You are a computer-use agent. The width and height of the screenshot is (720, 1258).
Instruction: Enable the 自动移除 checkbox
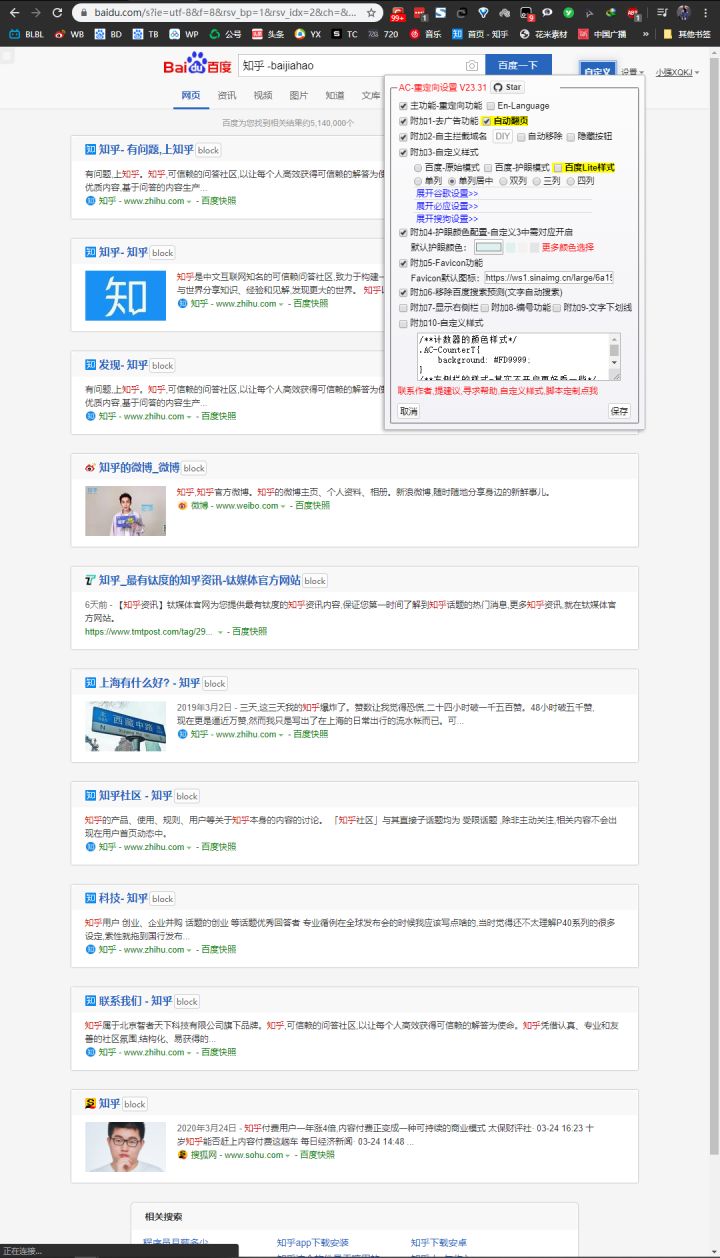(x=520, y=136)
